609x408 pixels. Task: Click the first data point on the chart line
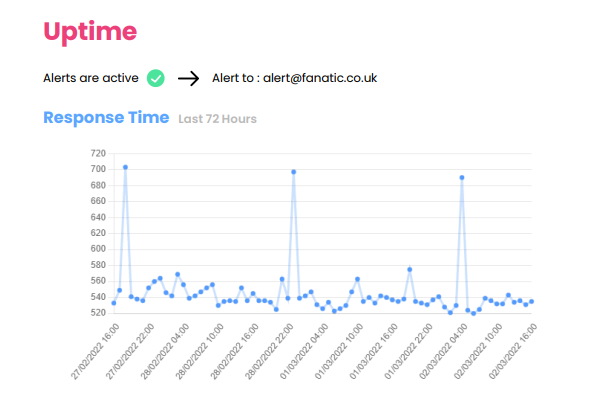click(114, 303)
